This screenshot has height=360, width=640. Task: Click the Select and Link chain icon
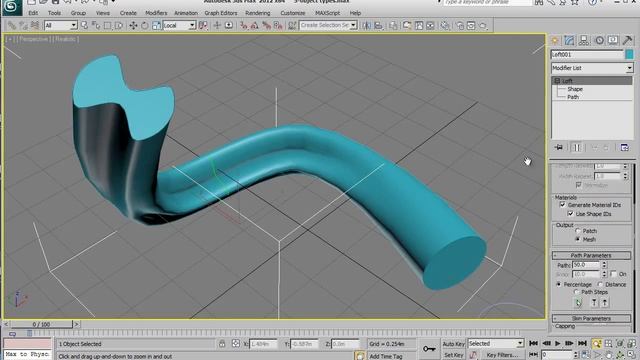pos(12,25)
